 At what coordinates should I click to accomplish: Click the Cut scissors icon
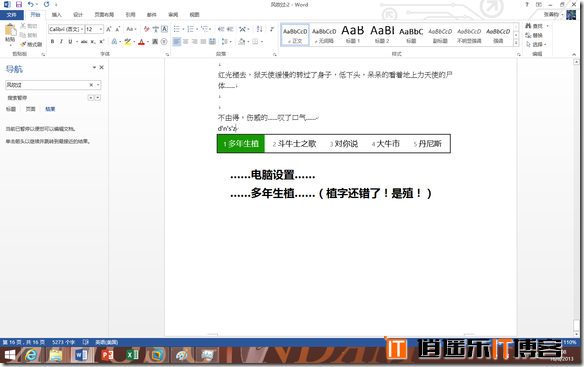[23, 26]
